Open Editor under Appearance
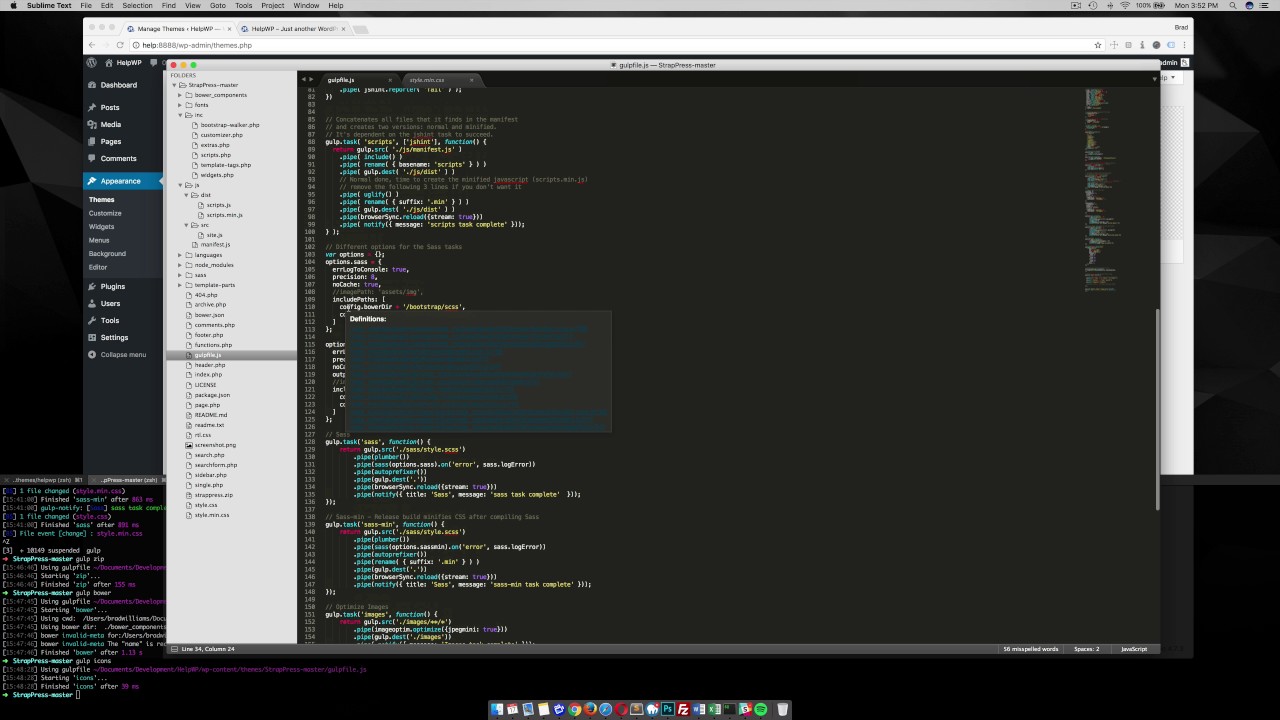 click(x=97, y=267)
